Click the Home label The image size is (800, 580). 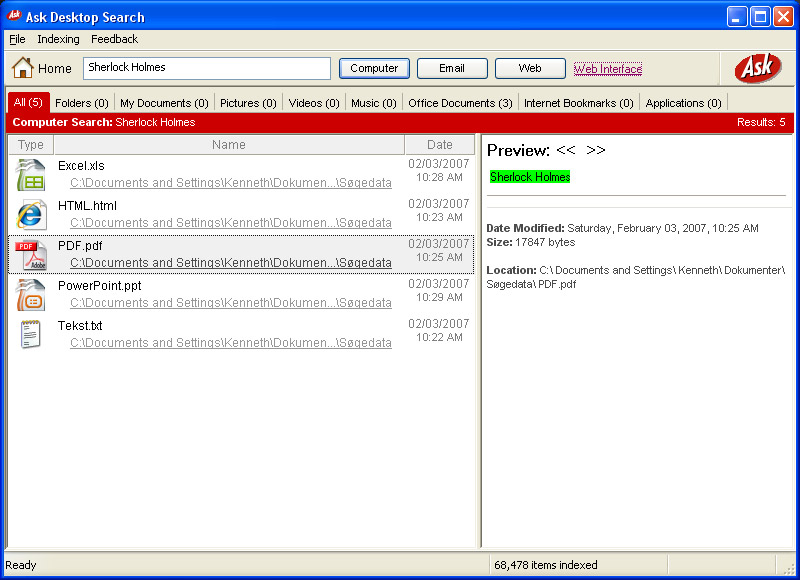(x=55, y=68)
